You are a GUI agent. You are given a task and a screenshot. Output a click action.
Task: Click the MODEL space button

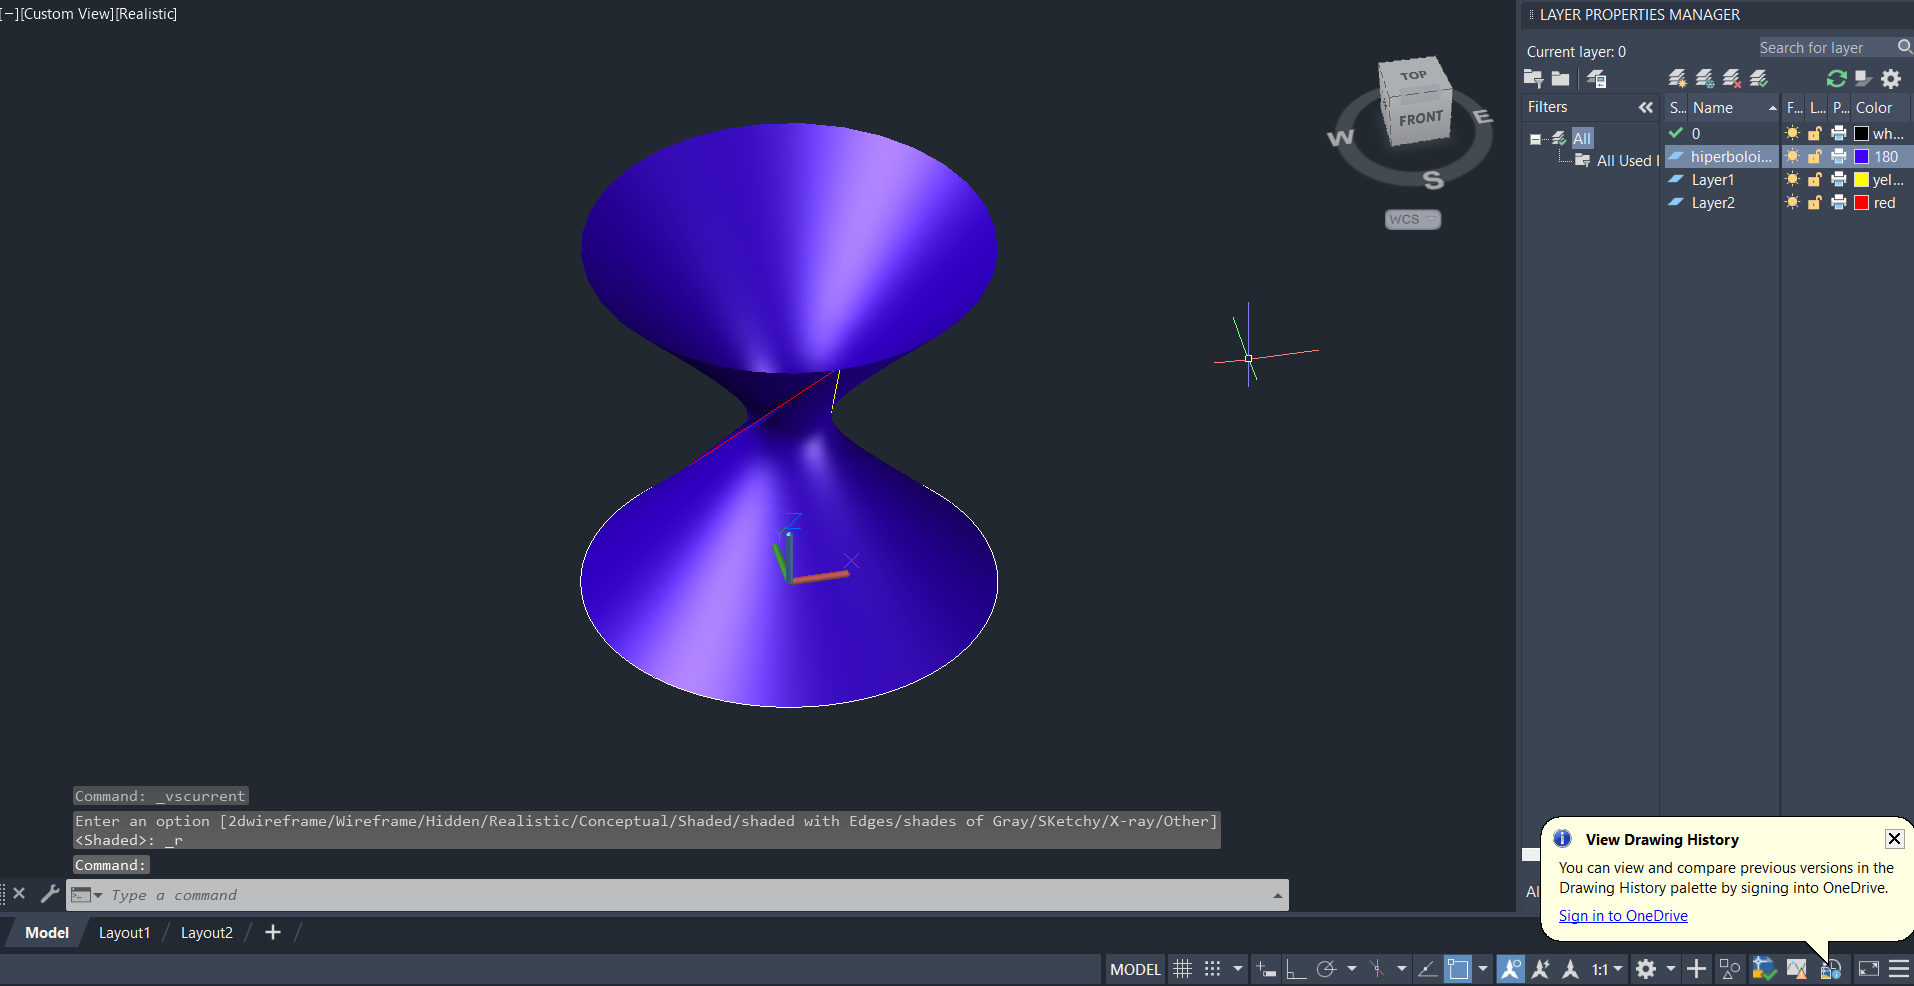[1135, 969]
